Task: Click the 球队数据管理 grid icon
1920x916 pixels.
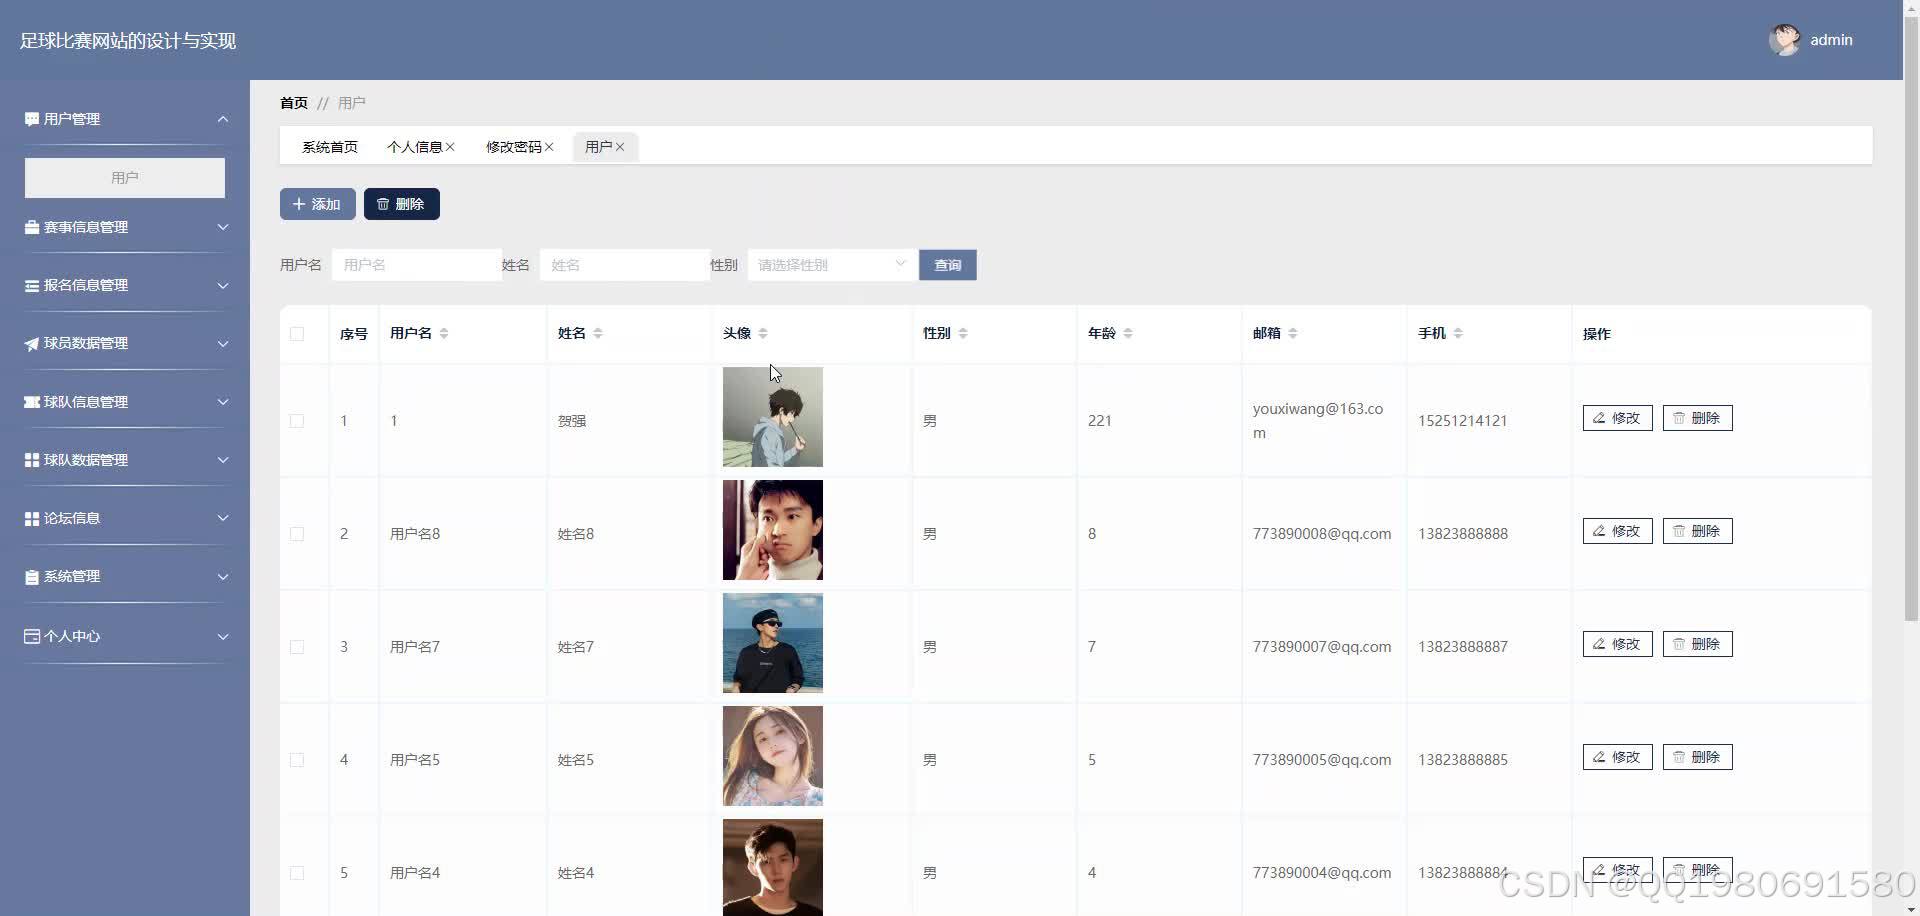Action: [32, 460]
